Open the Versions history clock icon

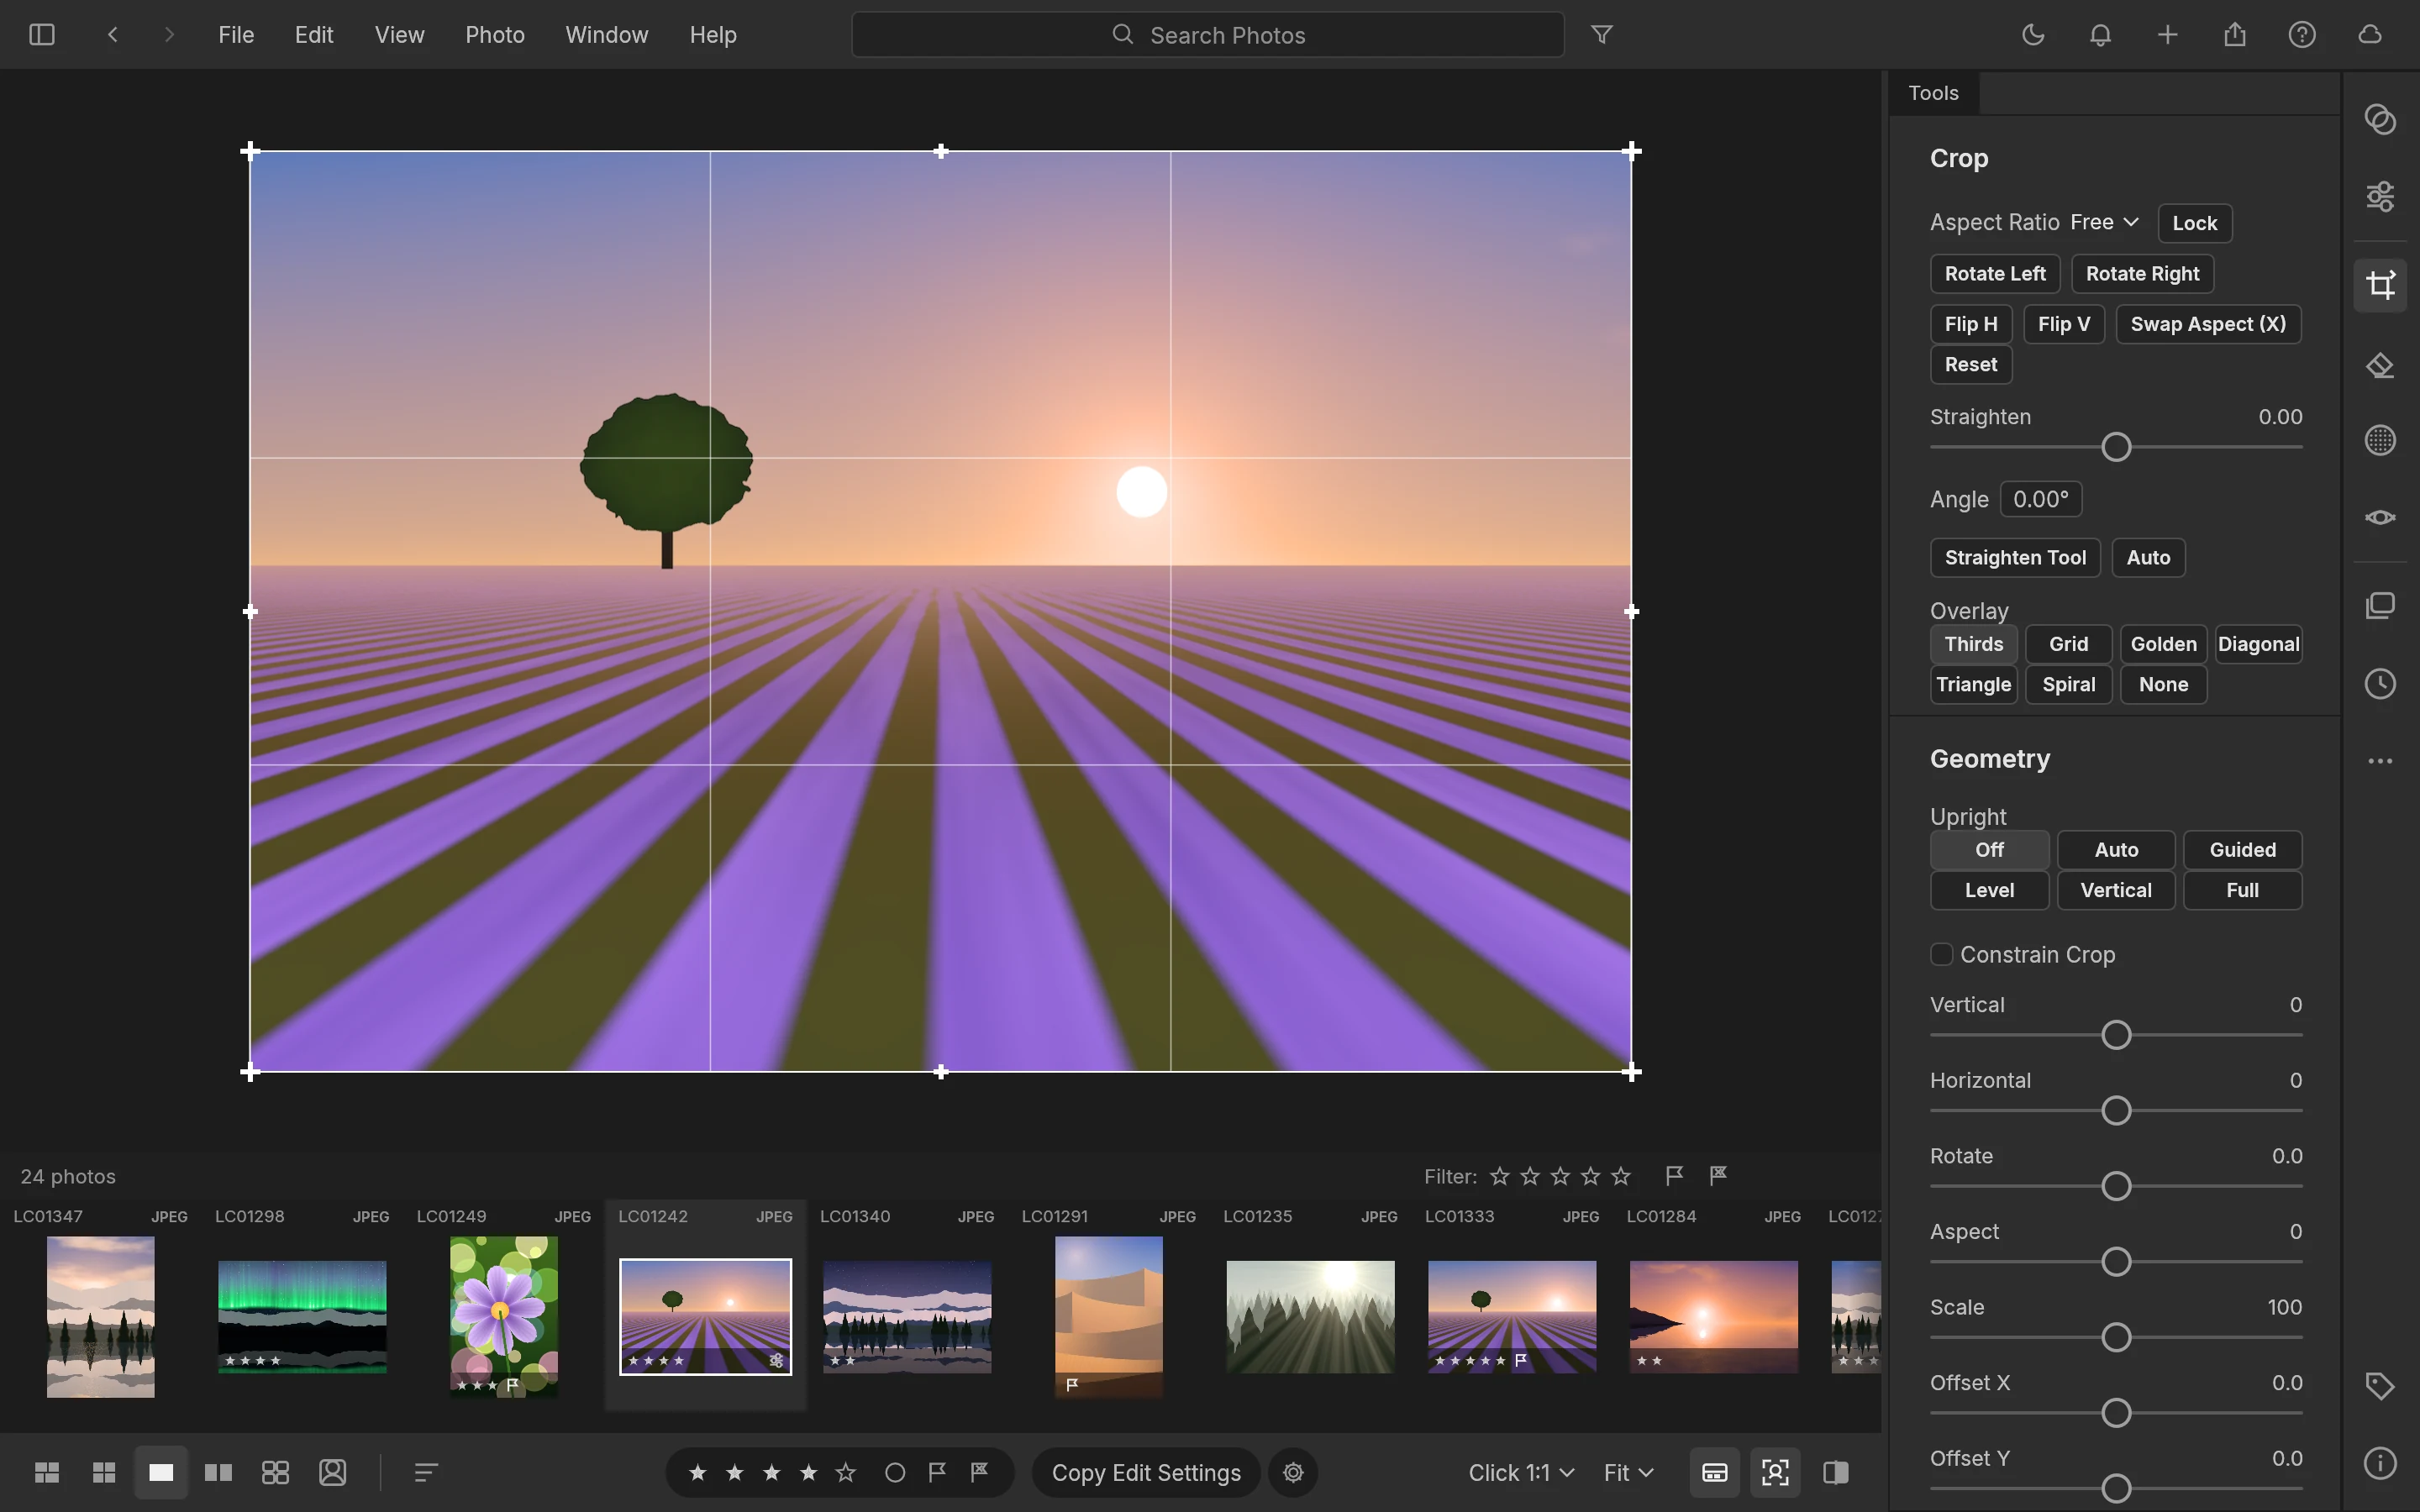[2380, 684]
